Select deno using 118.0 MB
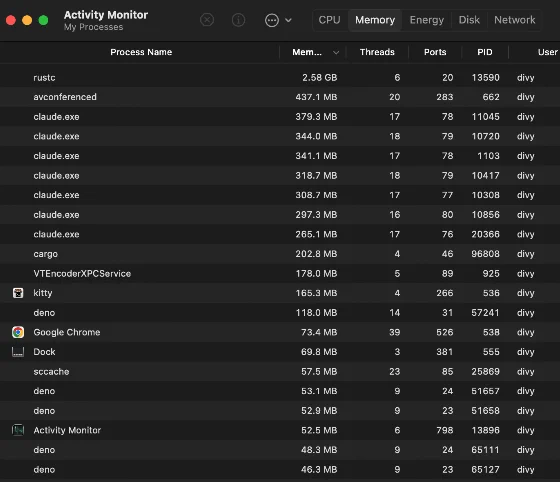 280,312
